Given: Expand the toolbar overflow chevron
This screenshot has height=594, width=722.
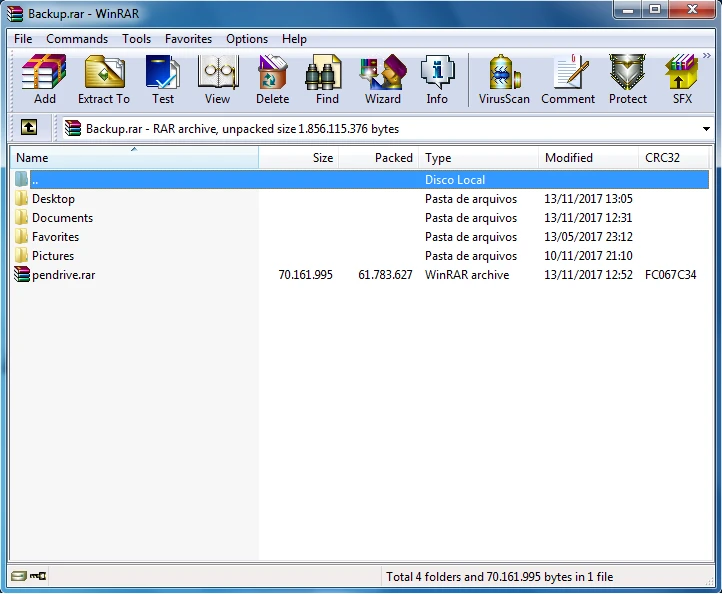Looking at the screenshot, I should [x=707, y=55].
